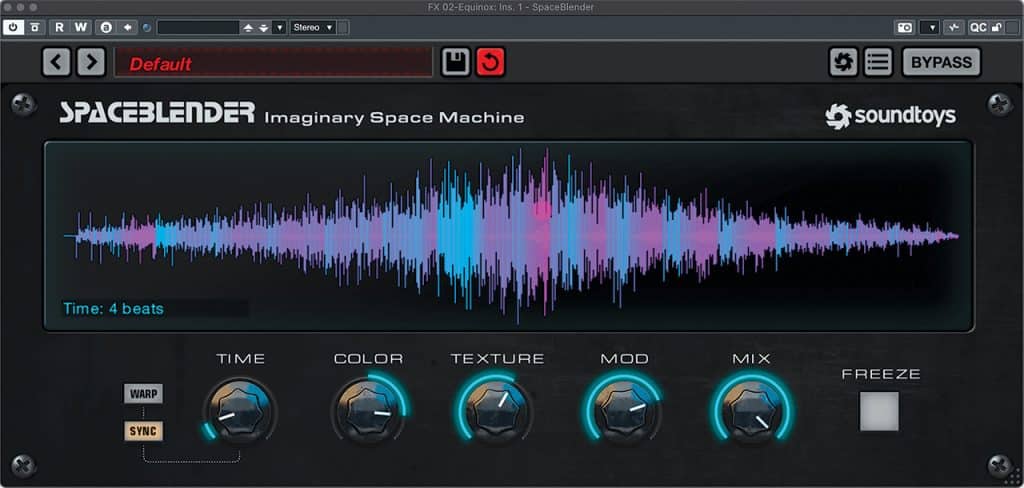Screen dimensions: 1024x488
Task: Toggle the WARP mode switch
Action: coord(143,393)
